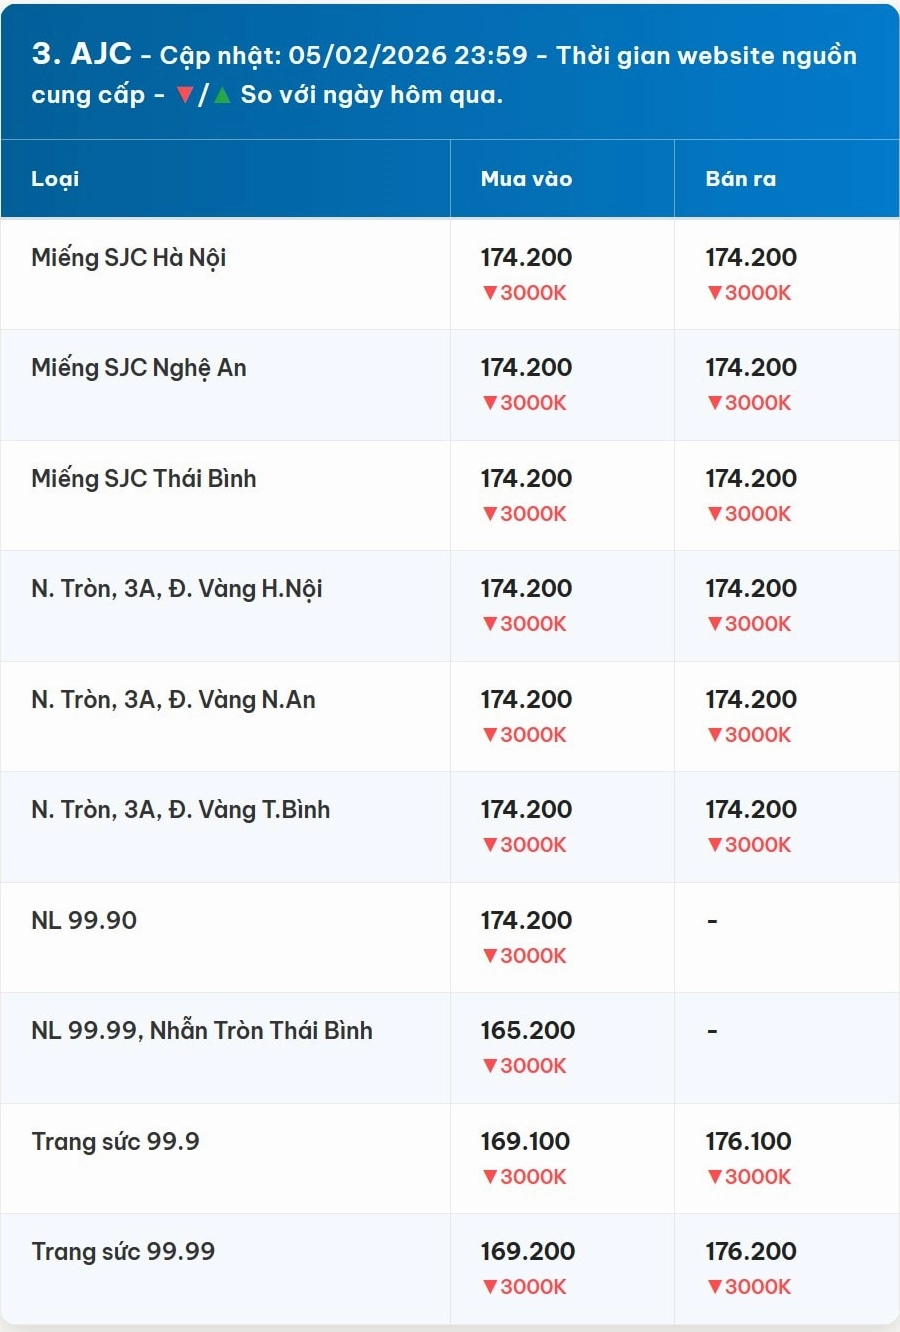
Task: Click the 3000K decrease indicator under 176.200
Action: tap(749, 1287)
